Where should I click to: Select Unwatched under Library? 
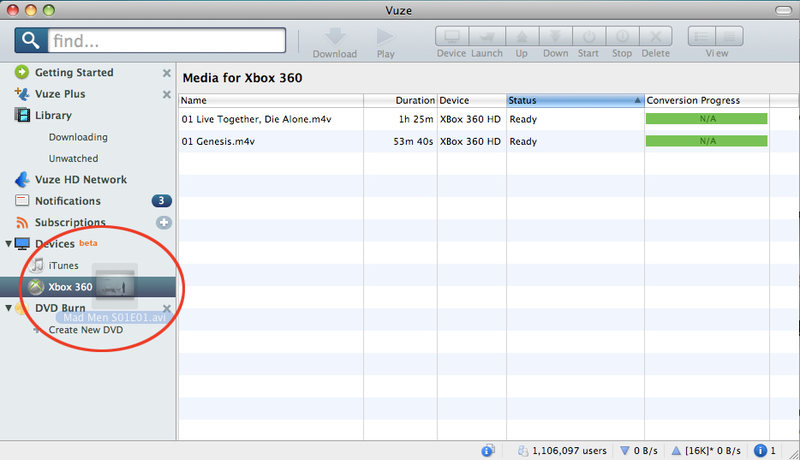coord(73,158)
